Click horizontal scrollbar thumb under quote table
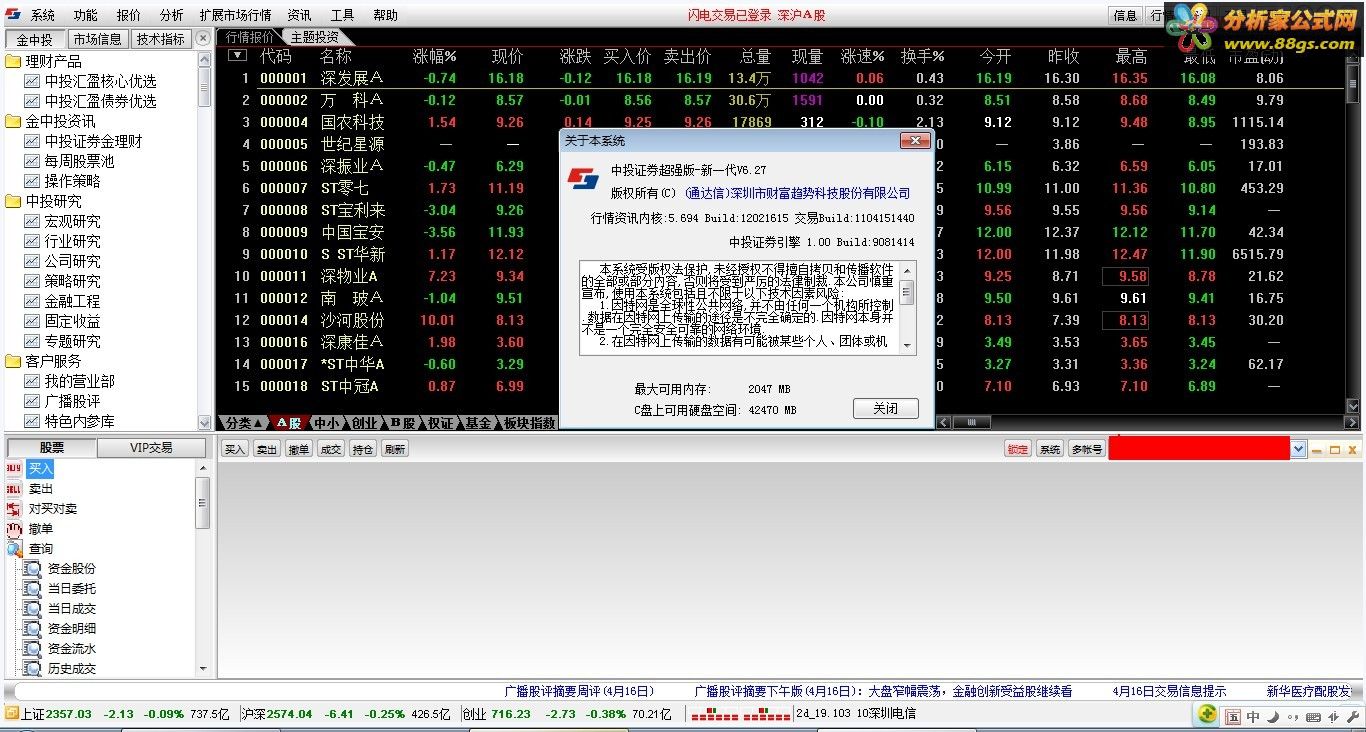The image size is (1366, 732). pyautogui.click(x=970, y=423)
